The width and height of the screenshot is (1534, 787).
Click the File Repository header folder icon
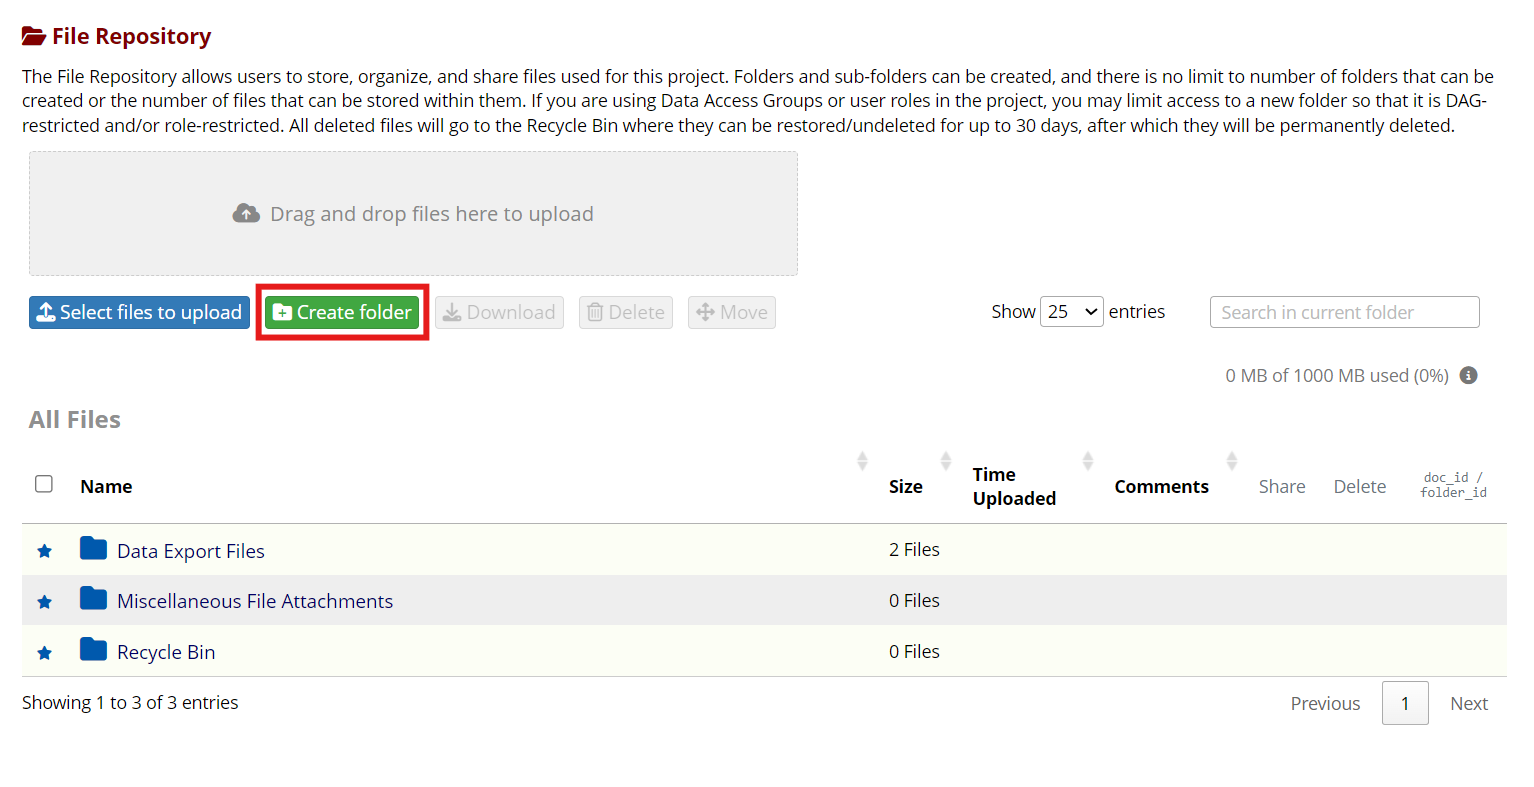[32, 33]
